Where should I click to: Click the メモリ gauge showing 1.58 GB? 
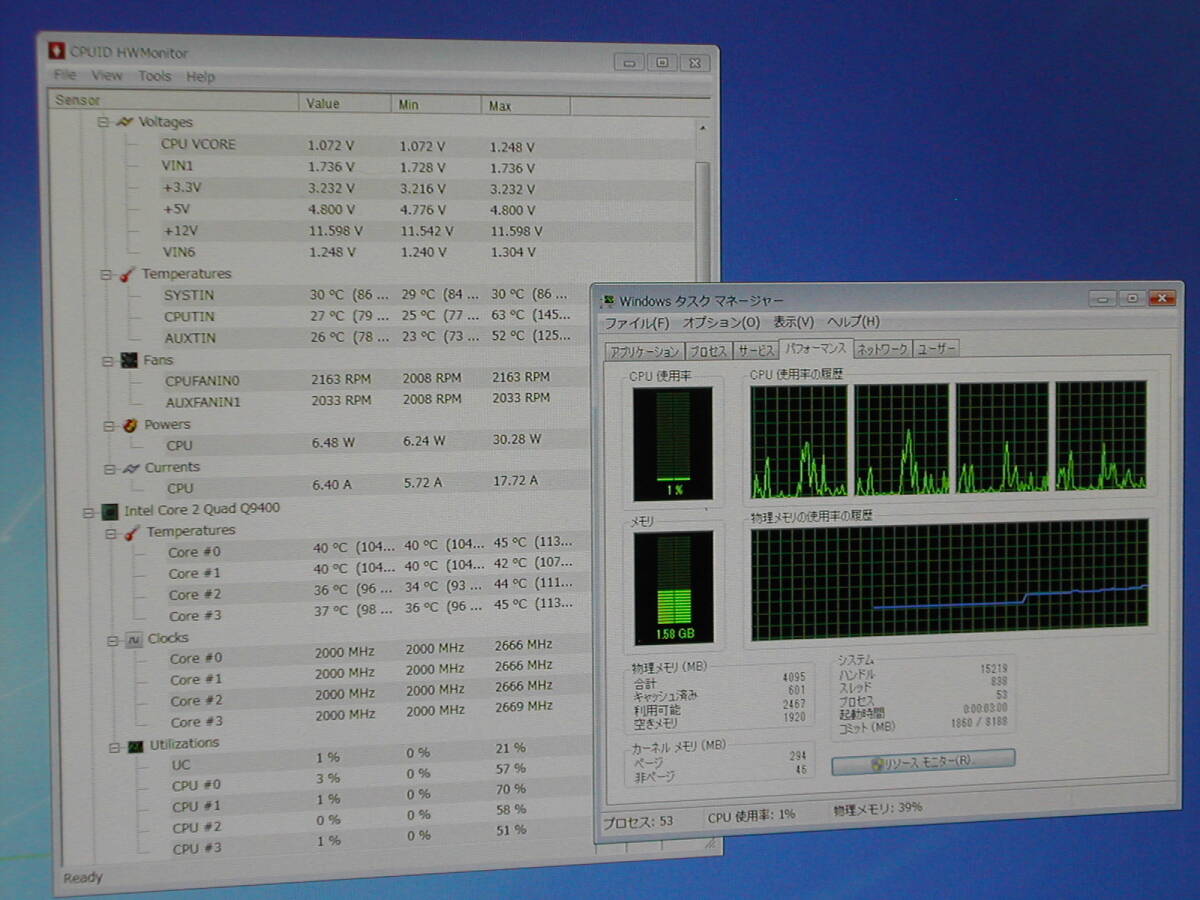(673, 587)
